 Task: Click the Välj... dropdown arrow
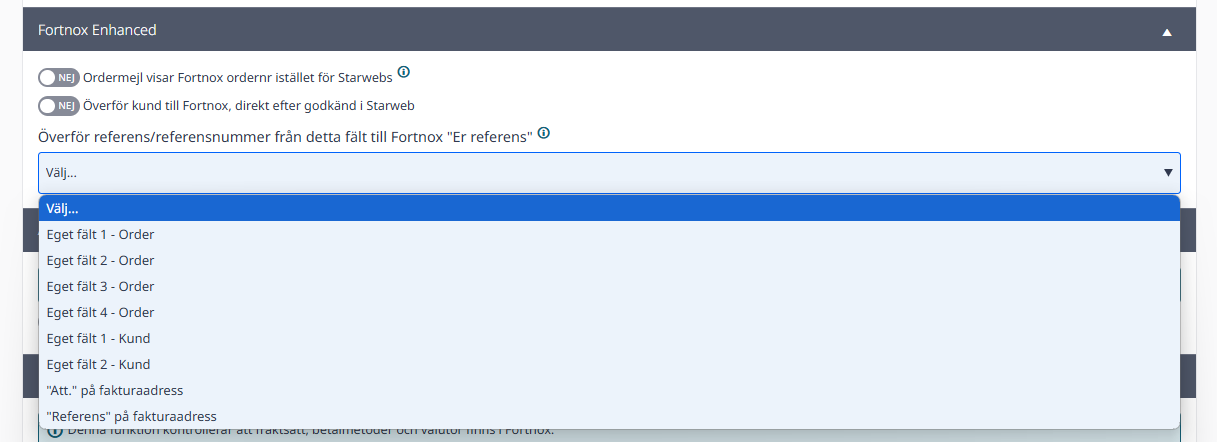coord(1167,173)
